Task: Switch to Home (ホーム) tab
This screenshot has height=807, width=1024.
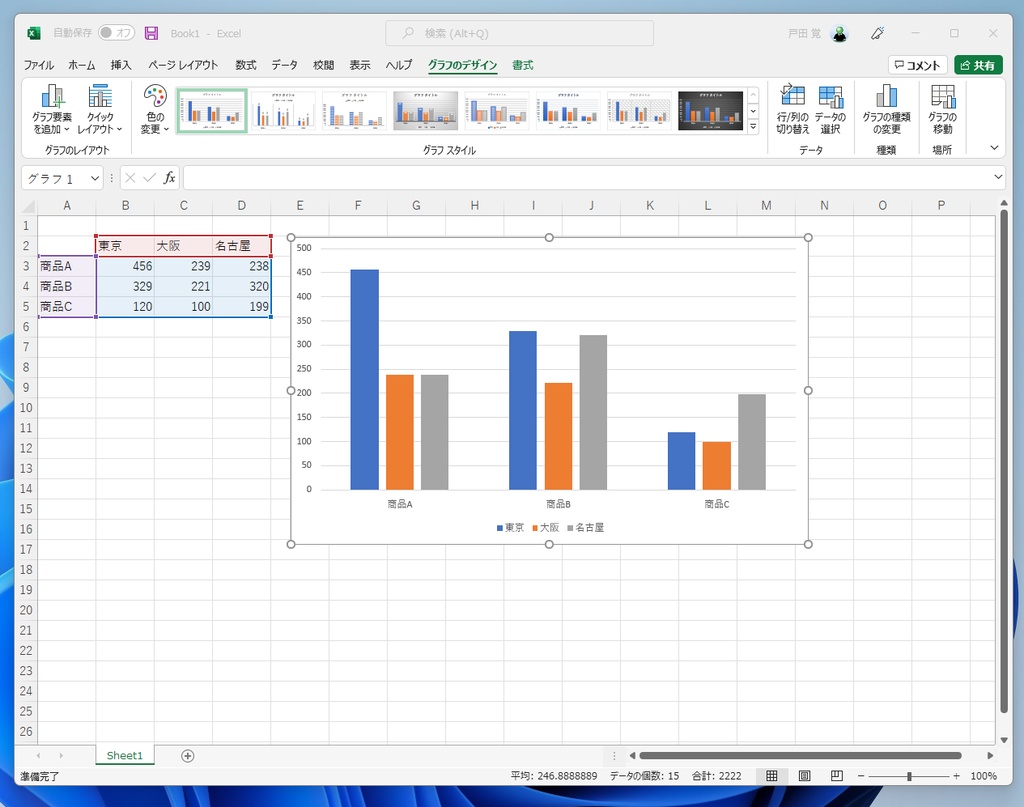Action: (x=82, y=65)
